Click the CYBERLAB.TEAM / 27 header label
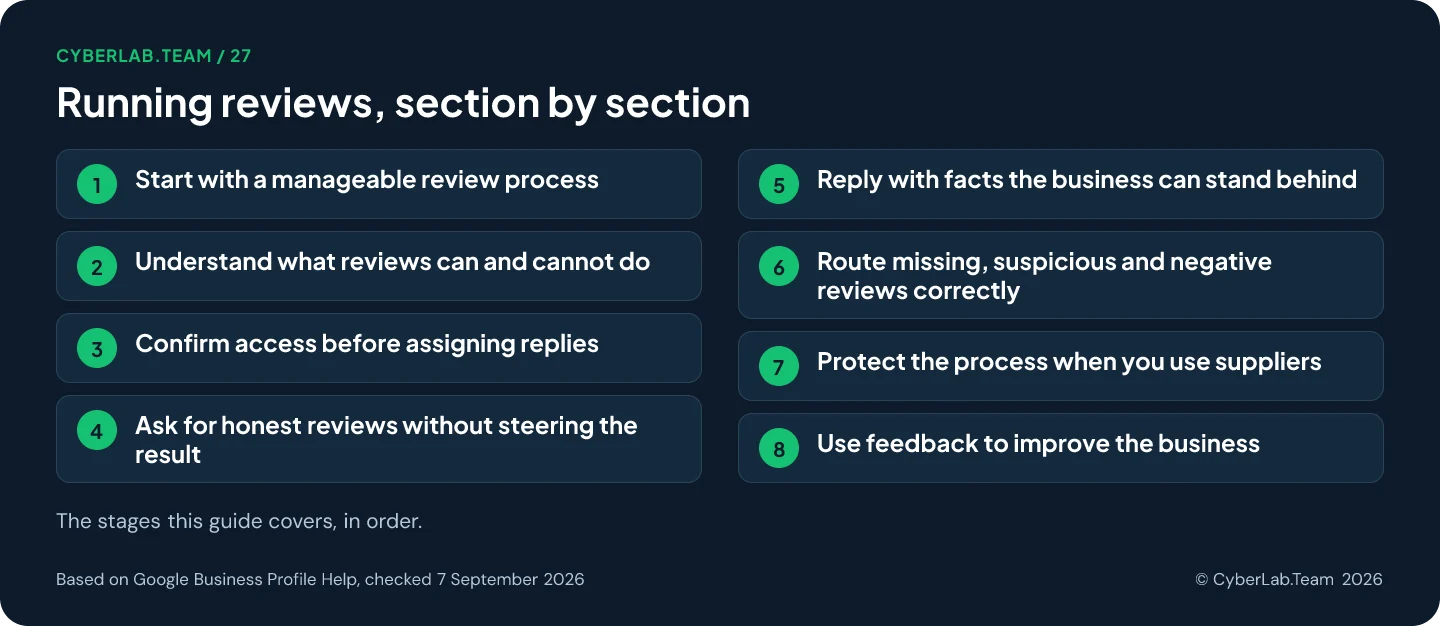Image resolution: width=1440 pixels, height=626 pixels. coord(154,56)
